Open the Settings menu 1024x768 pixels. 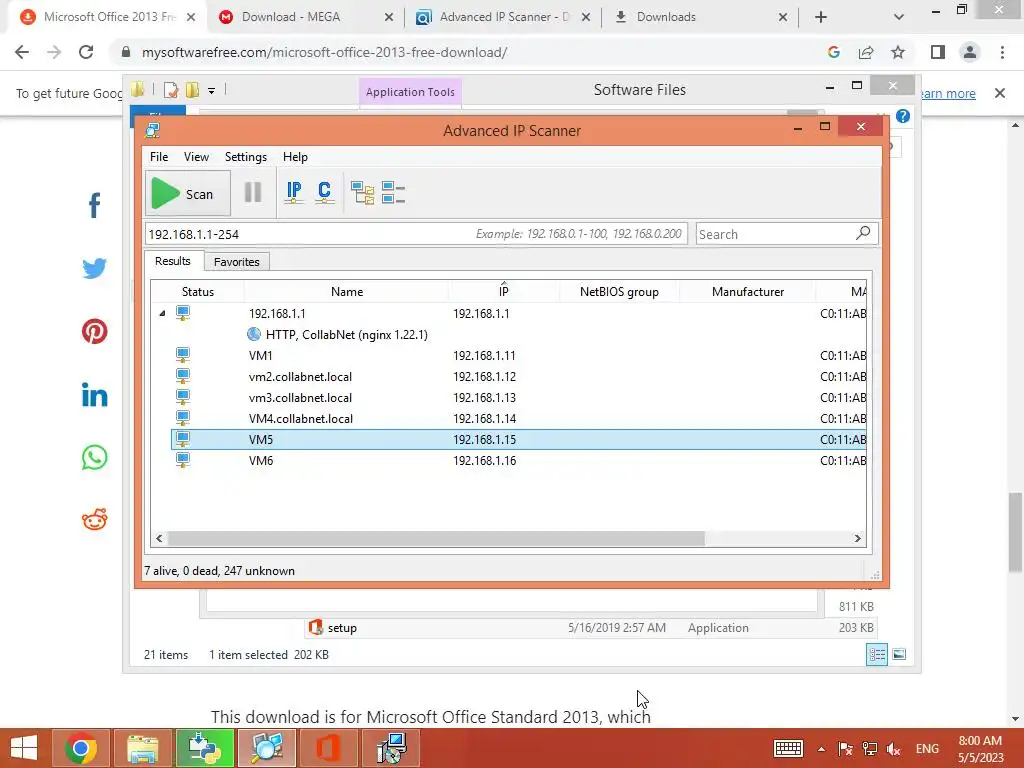point(246,157)
